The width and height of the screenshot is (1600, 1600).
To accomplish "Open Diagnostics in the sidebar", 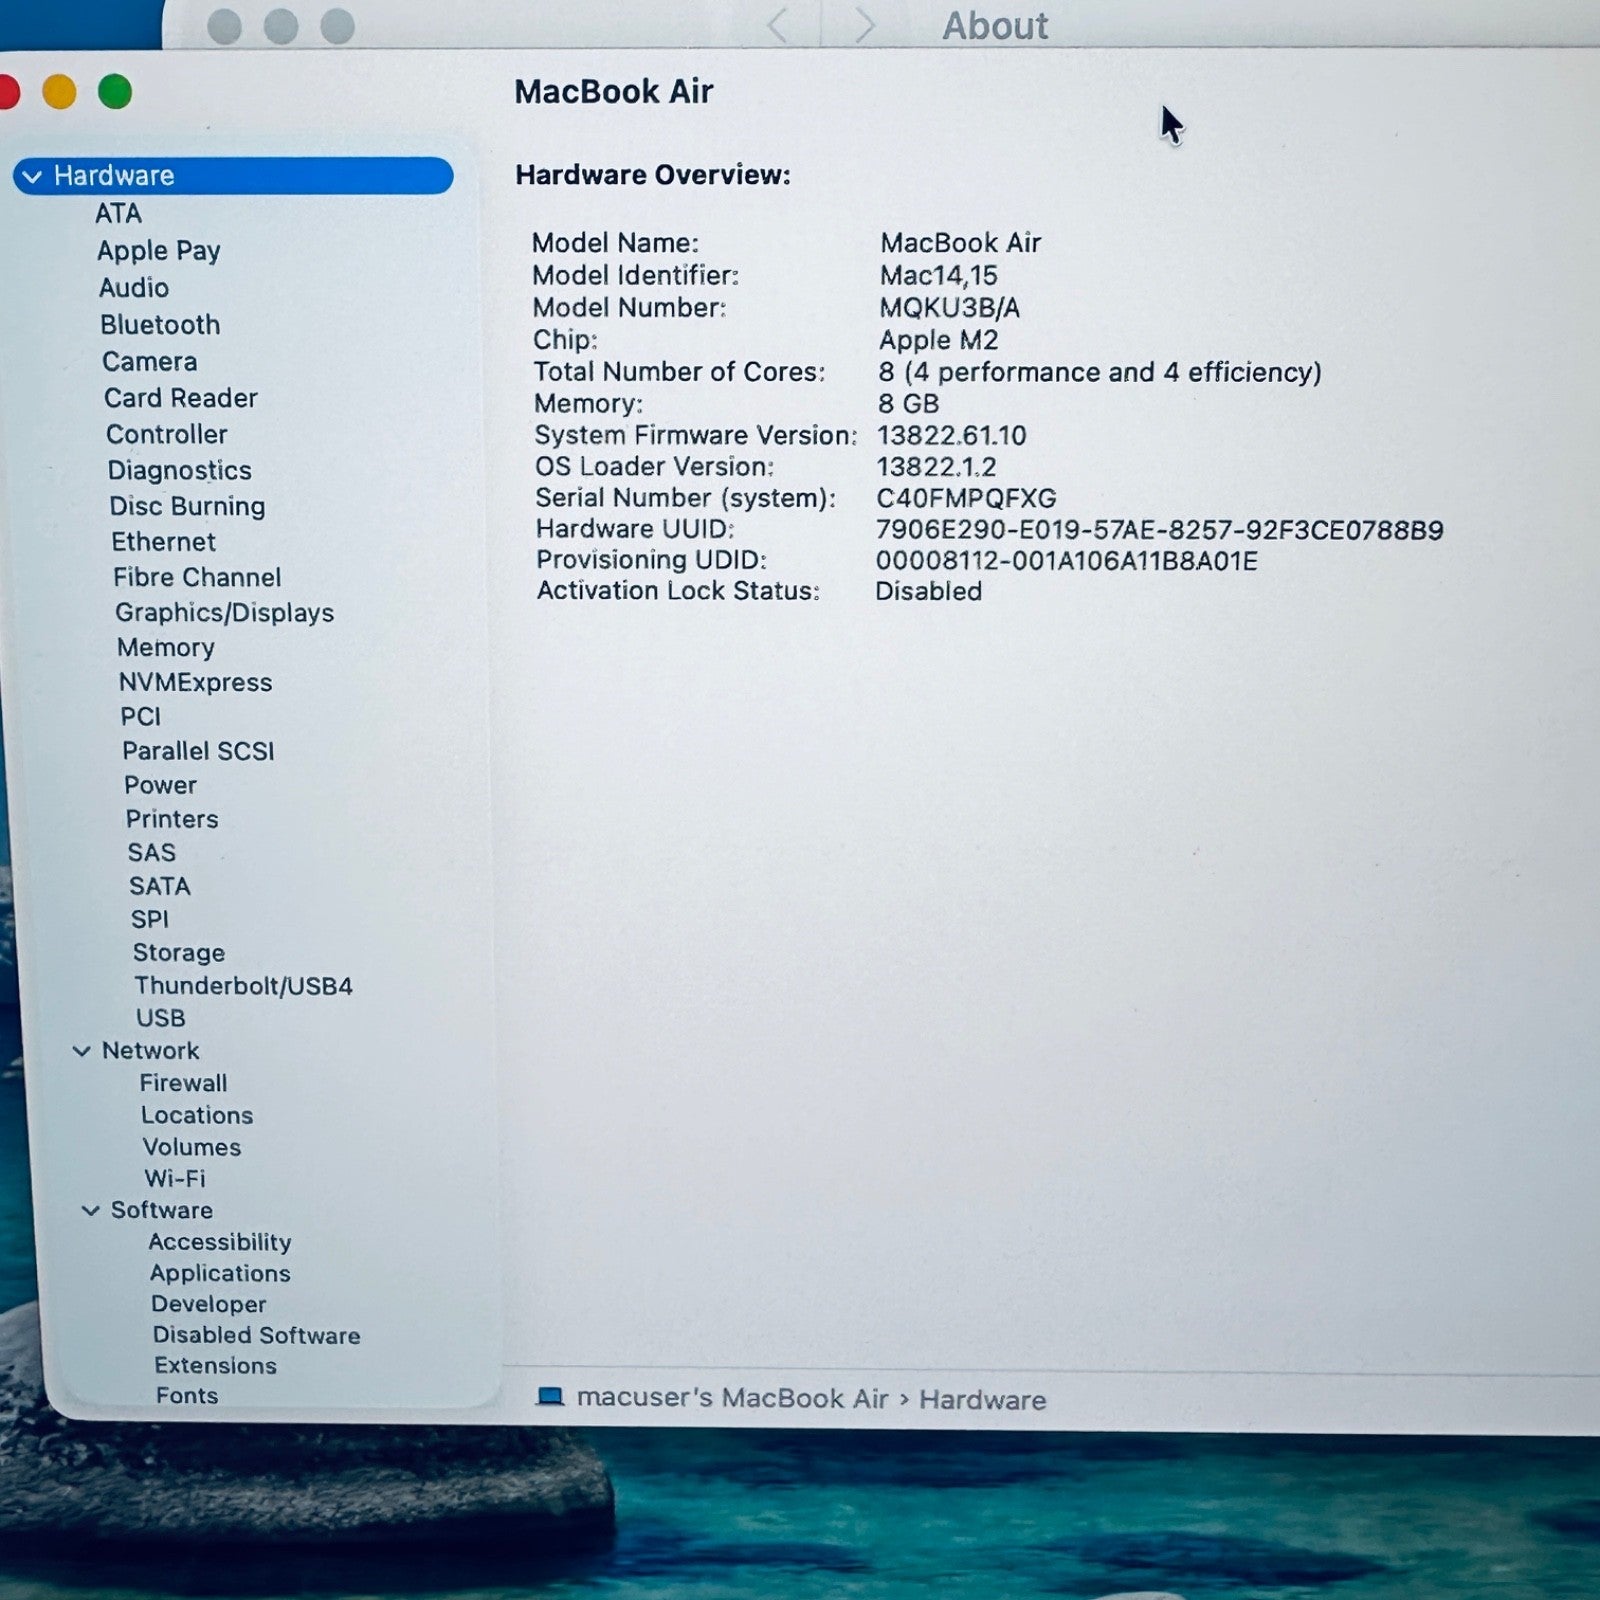I will 180,471.
